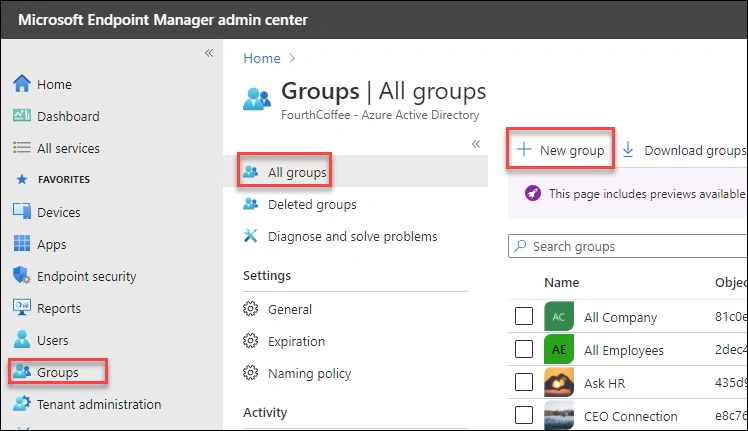Image resolution: width=748 pixels, height=431 pixels.
Task: Click the All Employees AE avatar
Action: (x=559, y=349)
